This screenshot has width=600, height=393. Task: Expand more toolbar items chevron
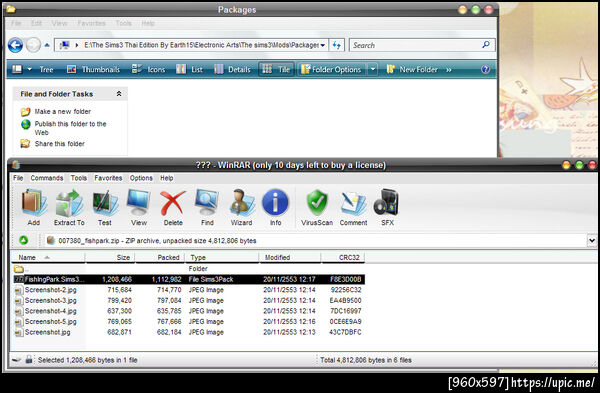coord(449,70)
